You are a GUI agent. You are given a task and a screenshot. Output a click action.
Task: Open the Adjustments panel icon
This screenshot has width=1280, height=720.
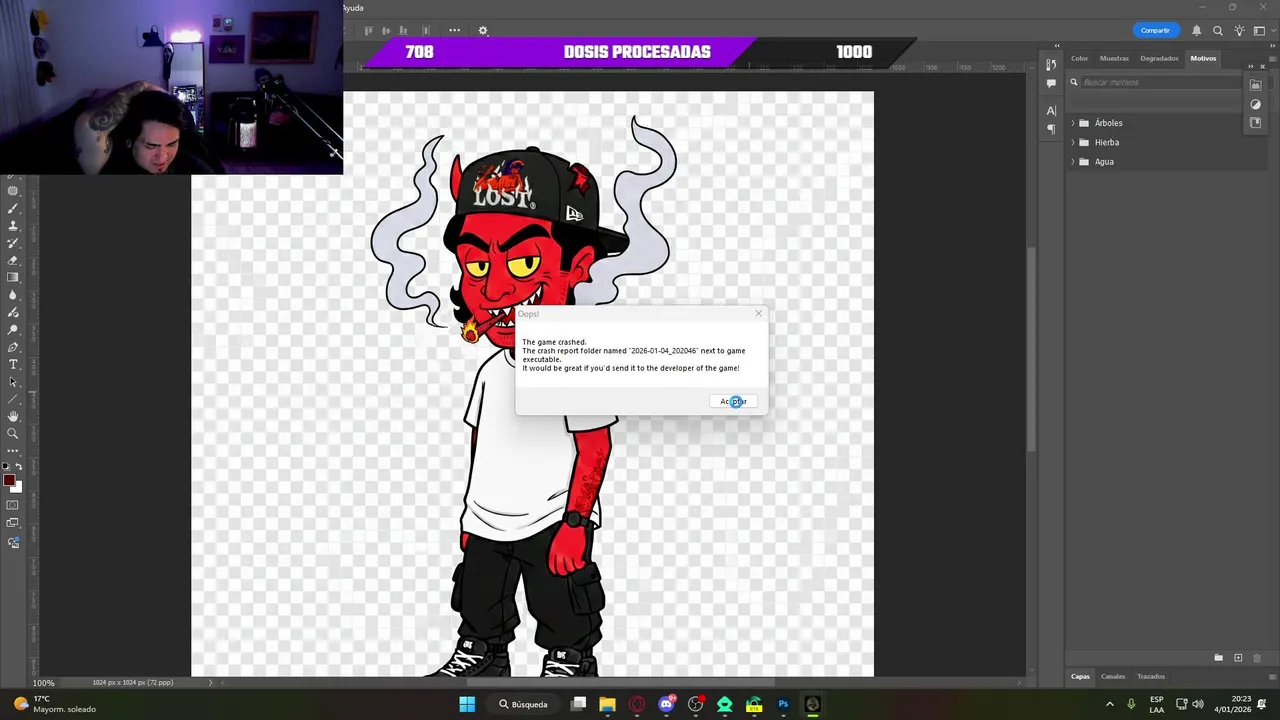click(1256, 104)
